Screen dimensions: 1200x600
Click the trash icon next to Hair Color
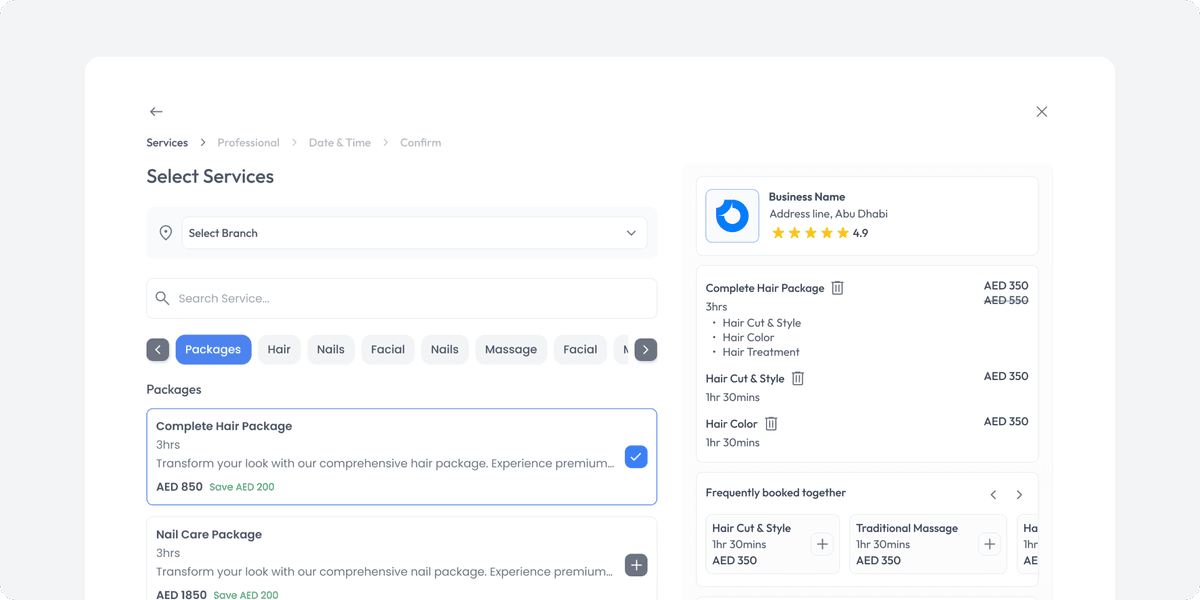tap(771, 423)
